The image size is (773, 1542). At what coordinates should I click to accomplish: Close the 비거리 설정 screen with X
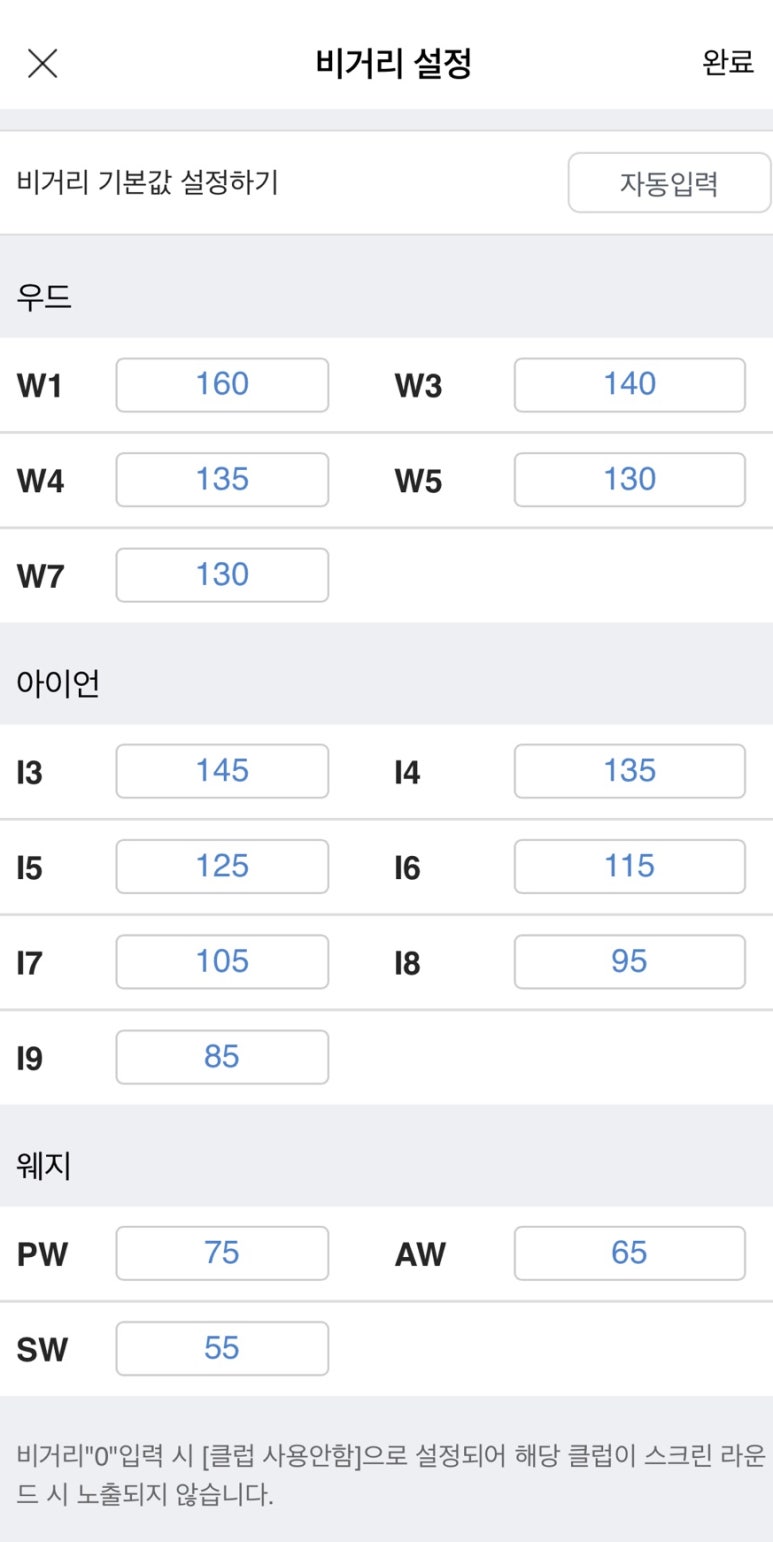(43, 63)
